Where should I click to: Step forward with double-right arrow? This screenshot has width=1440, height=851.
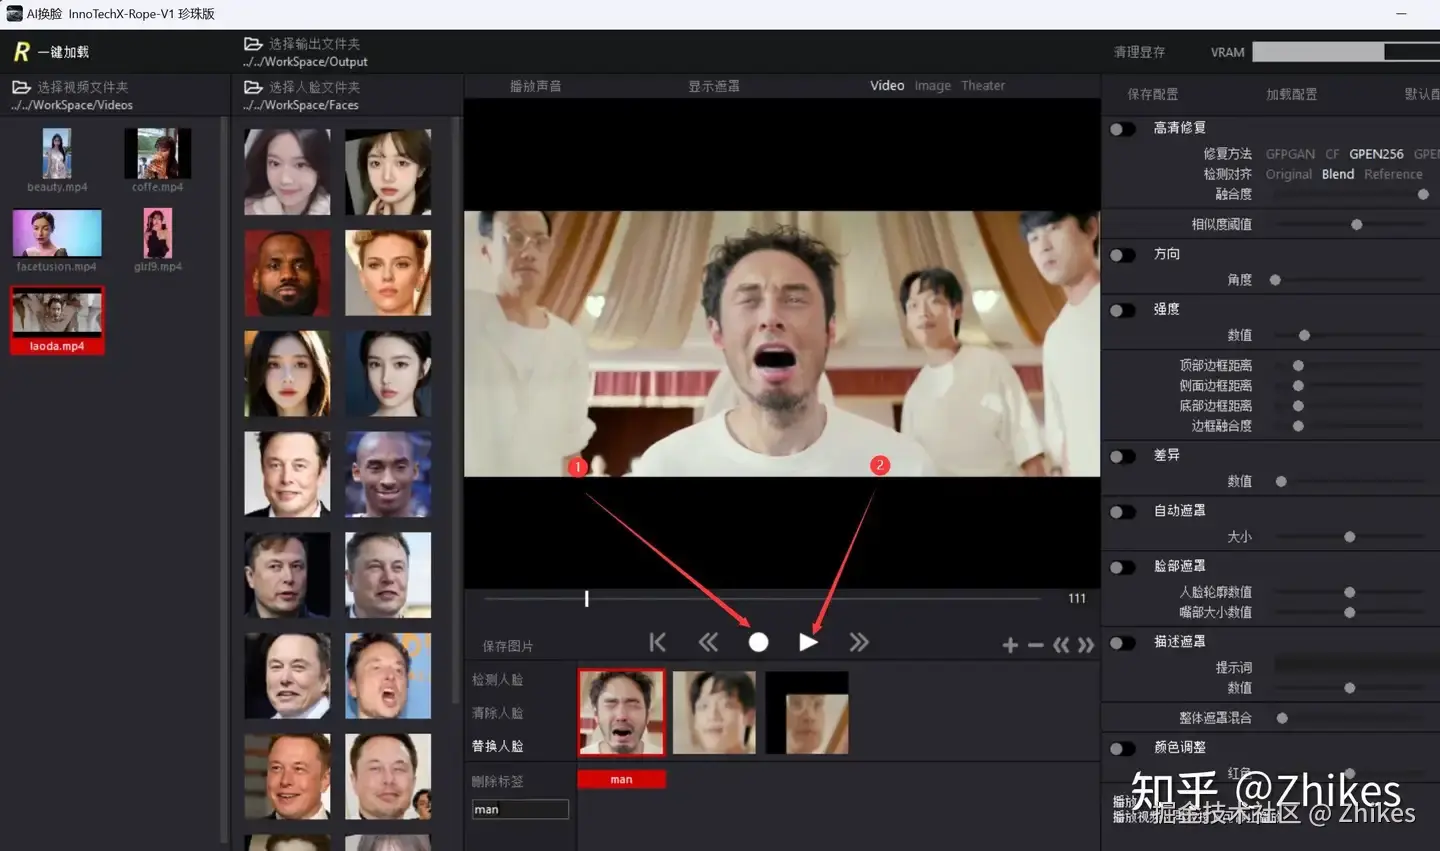coord(859,642)
